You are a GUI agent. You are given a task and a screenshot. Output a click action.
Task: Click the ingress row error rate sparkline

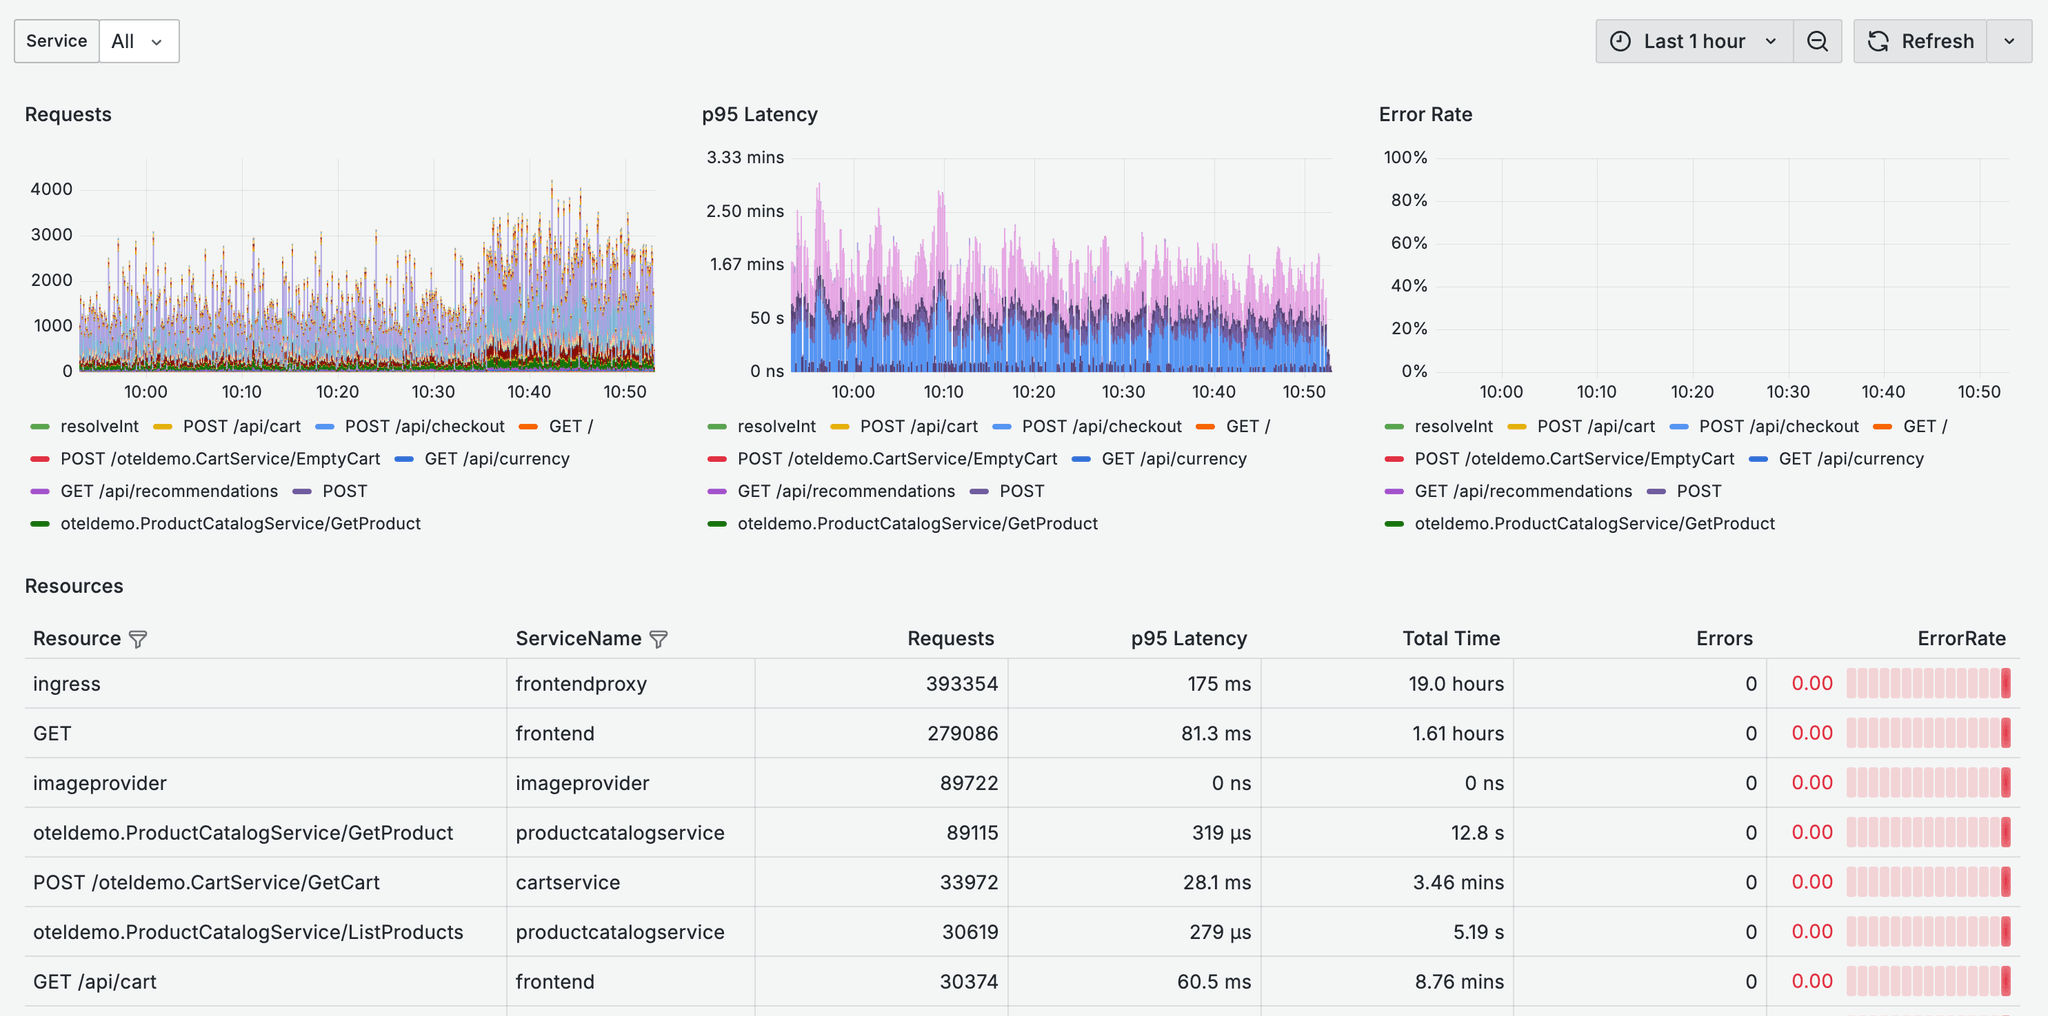tap(1928, 684)
